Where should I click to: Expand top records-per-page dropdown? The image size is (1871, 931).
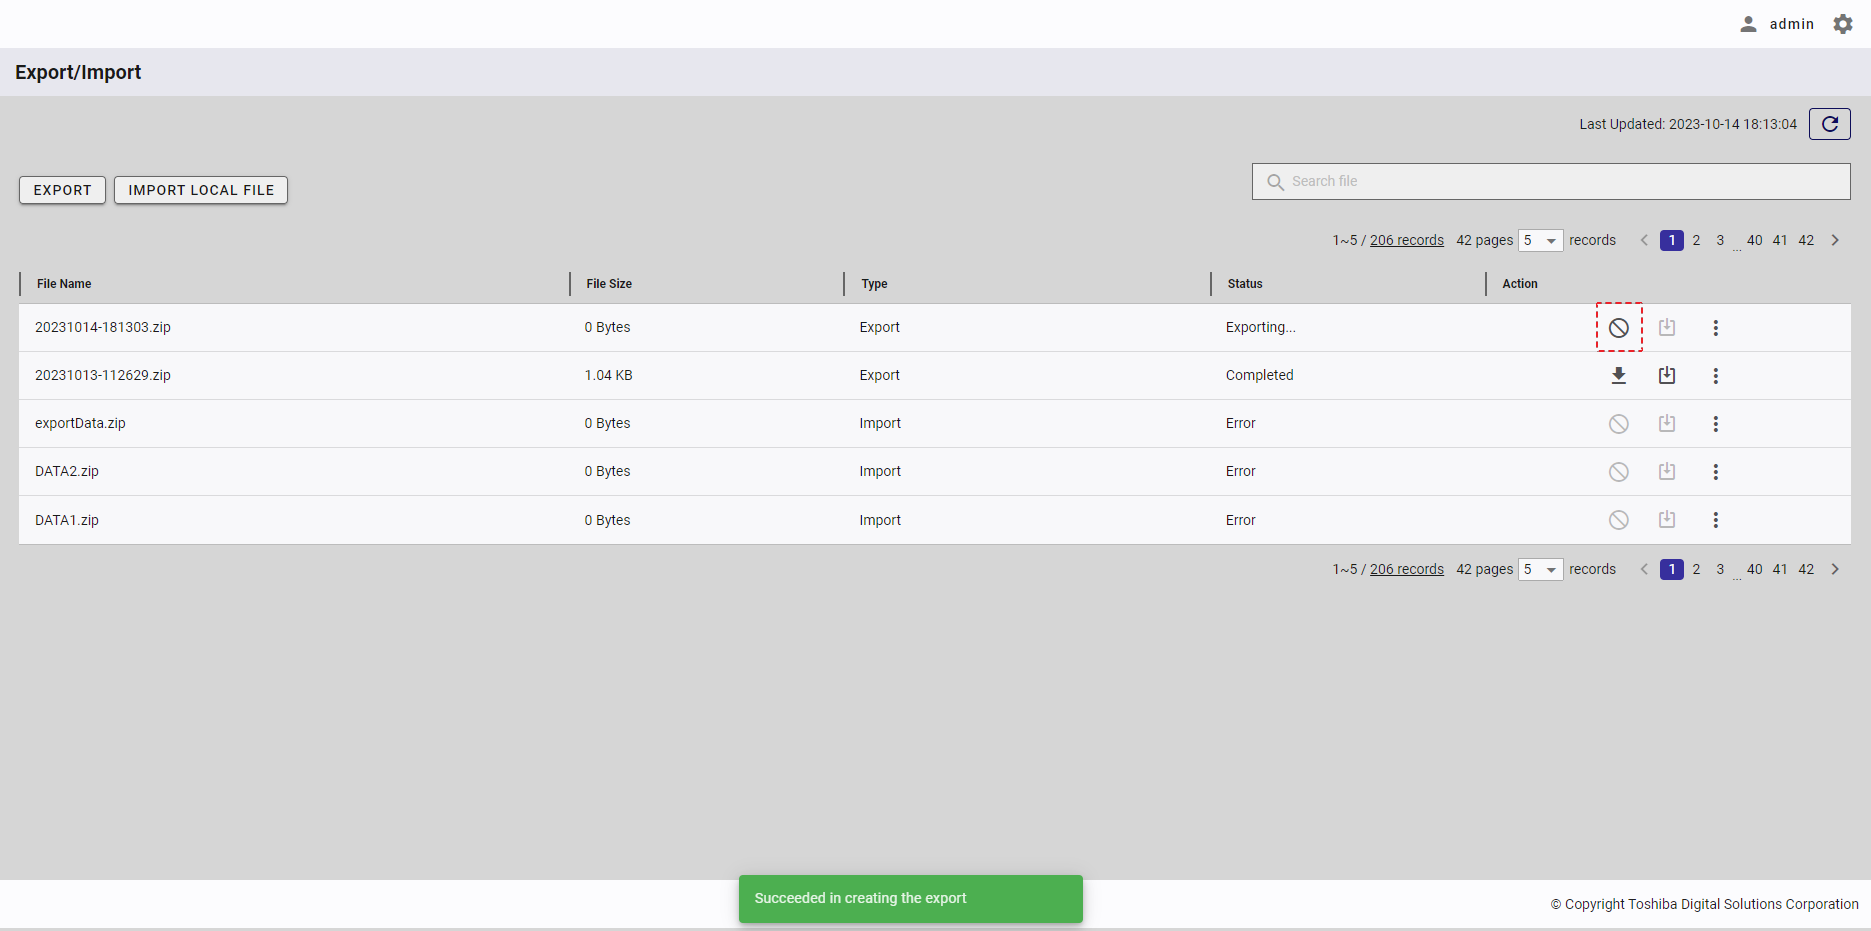click(1540, 241)
